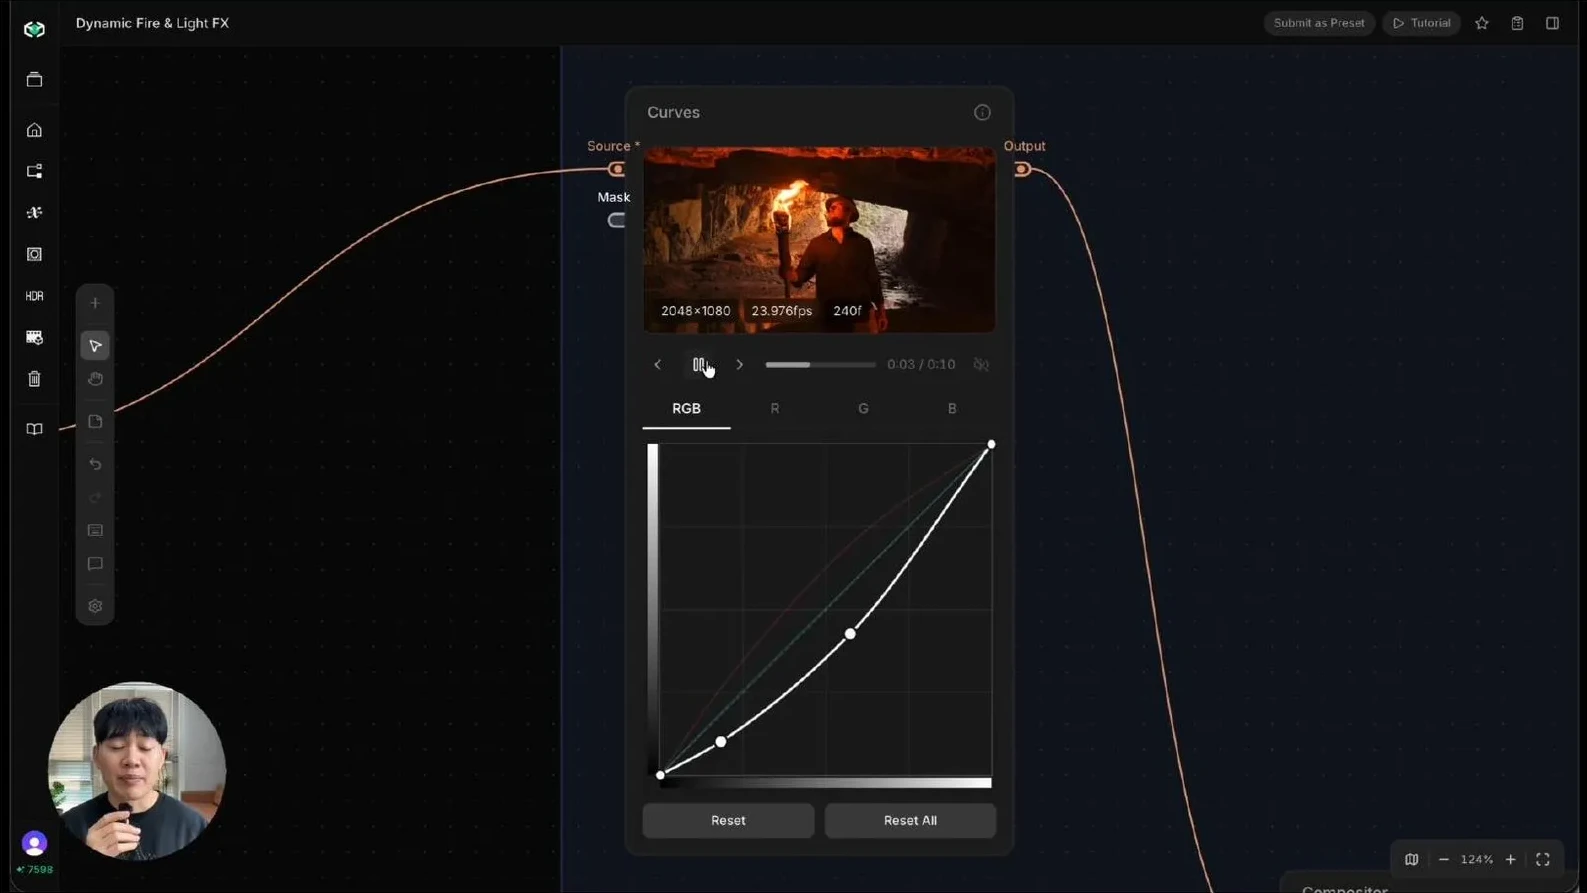Image resolution: width=1587 pixels, height=893 pixels.
Task: Open the Curves info icon
Action: click(x=982, y=112)
